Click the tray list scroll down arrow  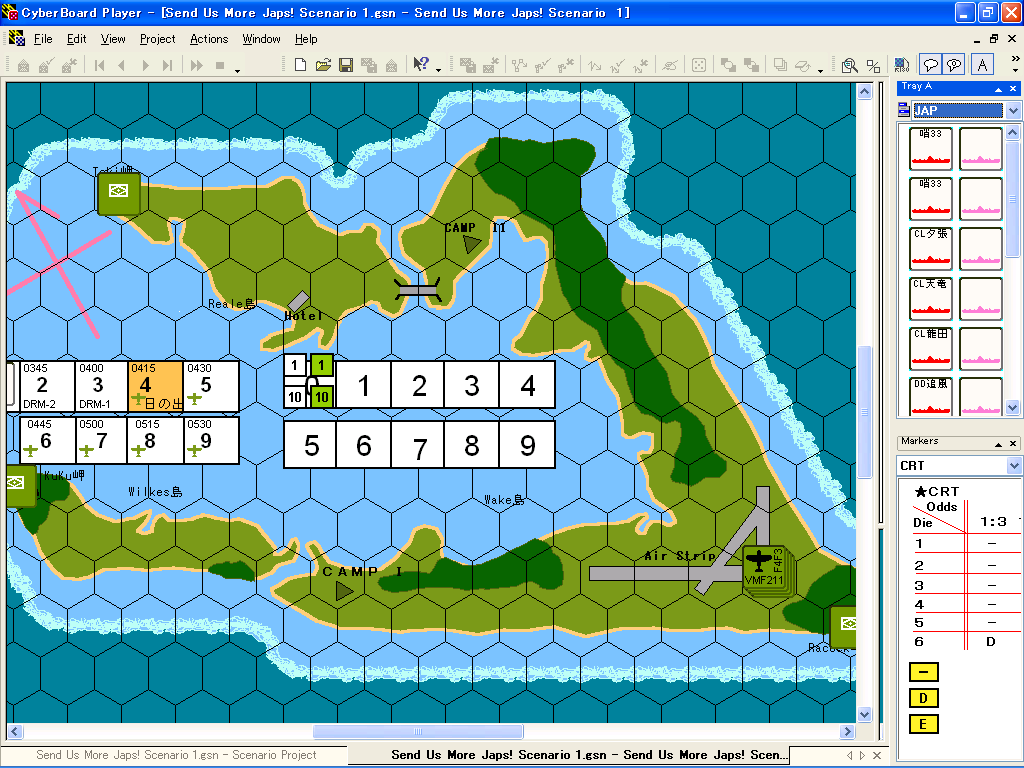tap(1013, 408)
